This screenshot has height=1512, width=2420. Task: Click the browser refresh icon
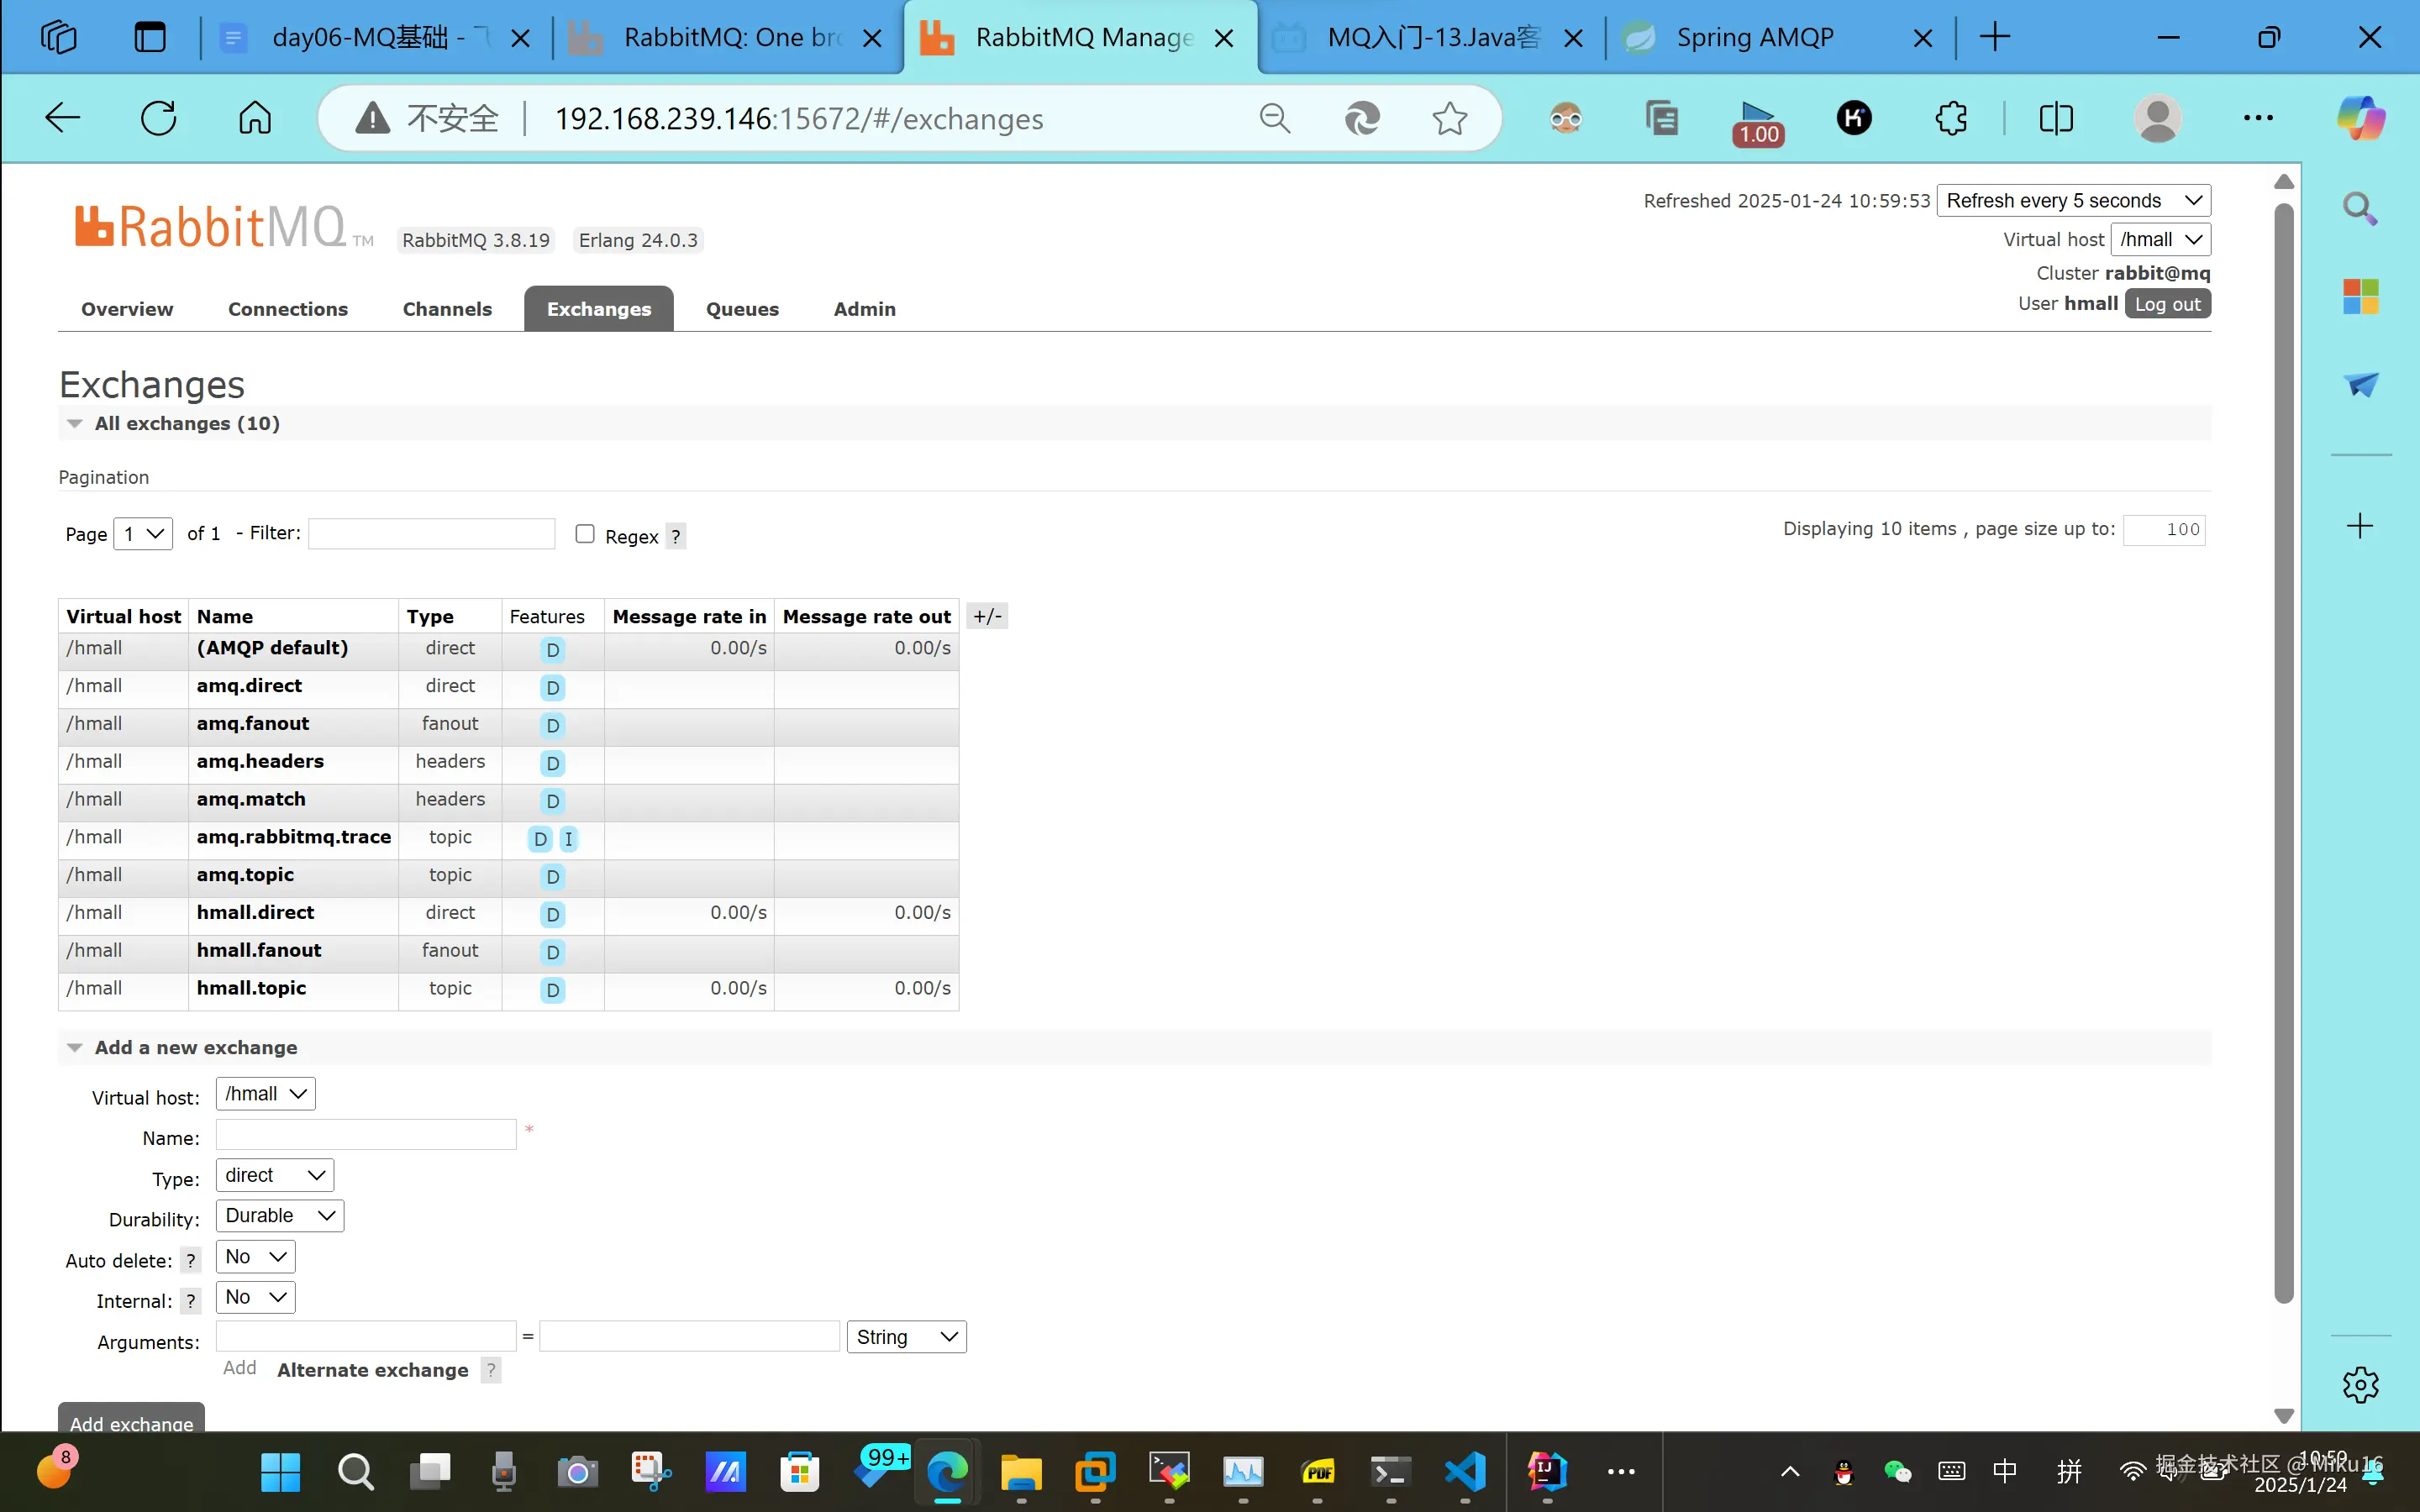pyautogui.click(x=158, y=118)
